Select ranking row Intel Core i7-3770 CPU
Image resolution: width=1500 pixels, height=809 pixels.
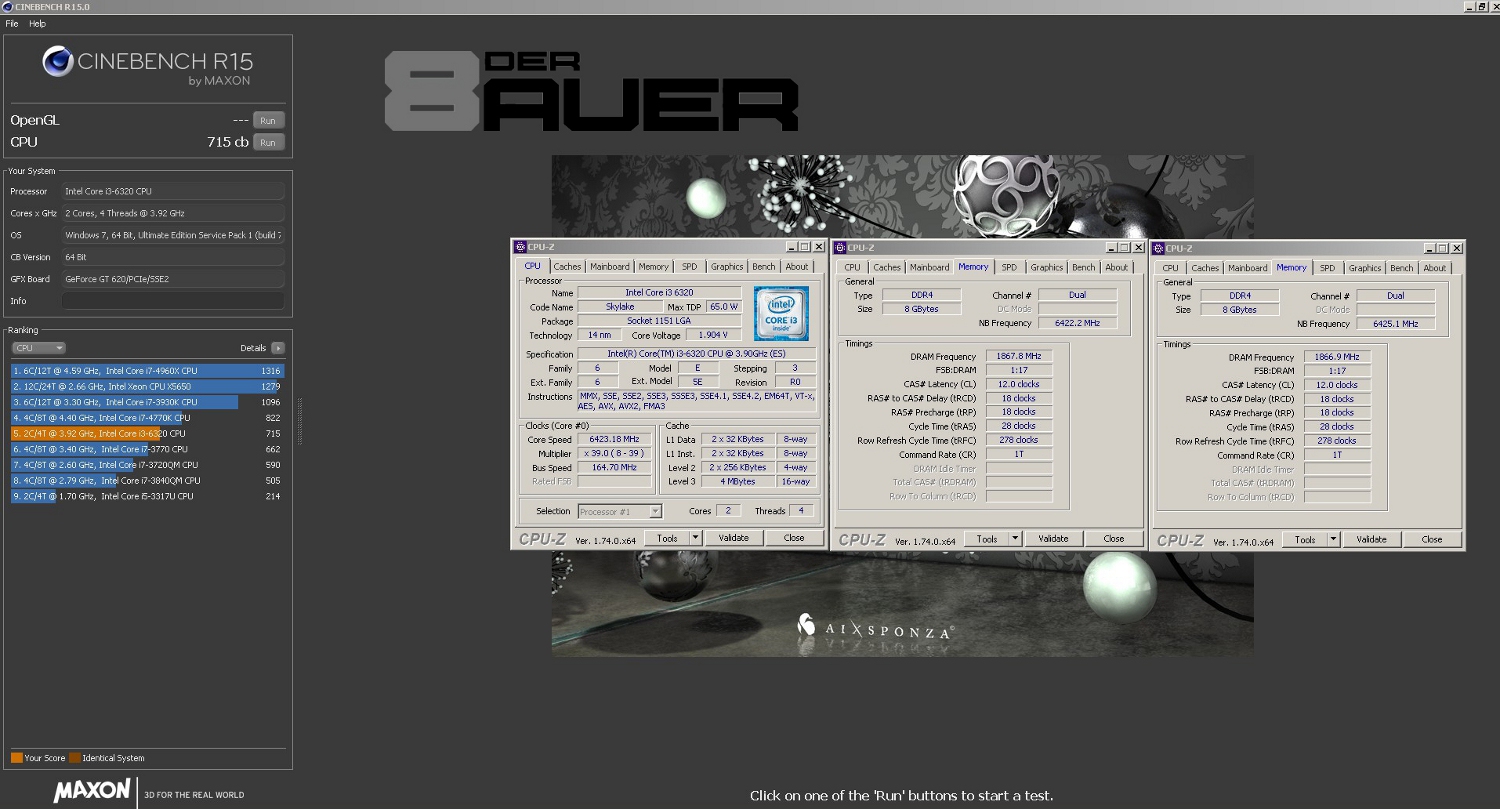pos(148,449)
